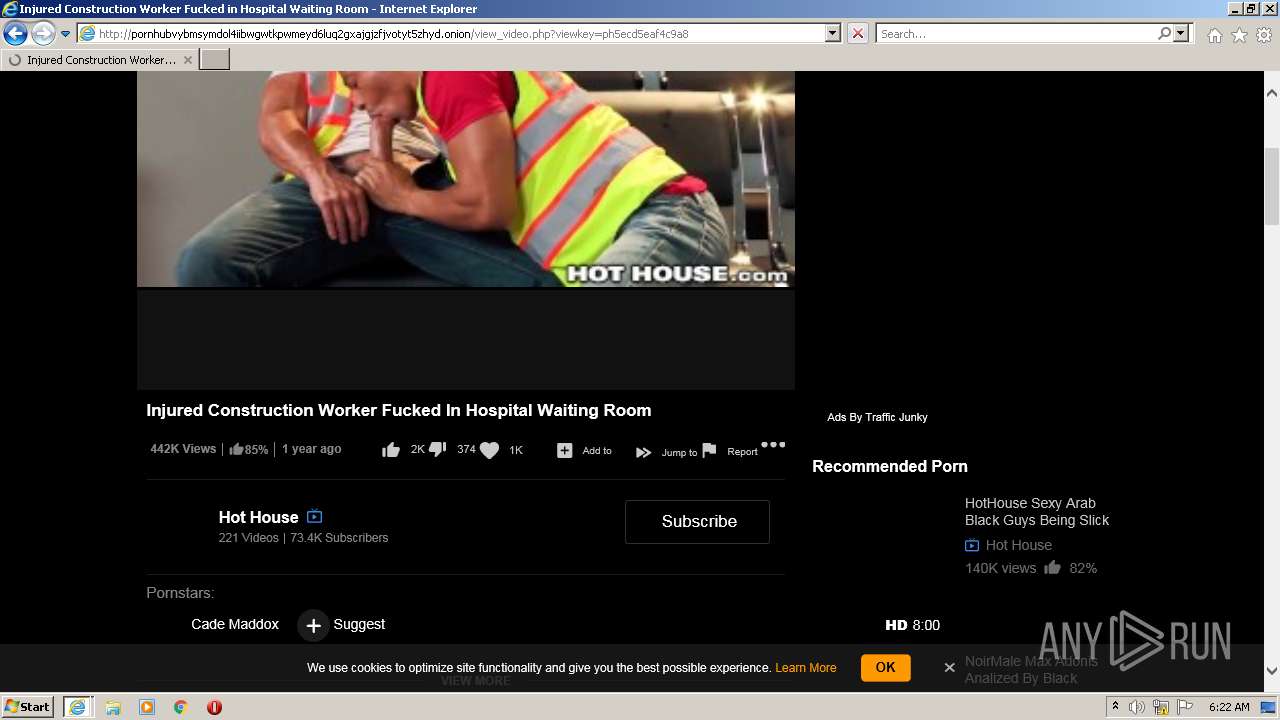1280x720 pixels.
Task: Follow the Learn More cookie link
Action: pyautogui.click(x=805, y=668)
